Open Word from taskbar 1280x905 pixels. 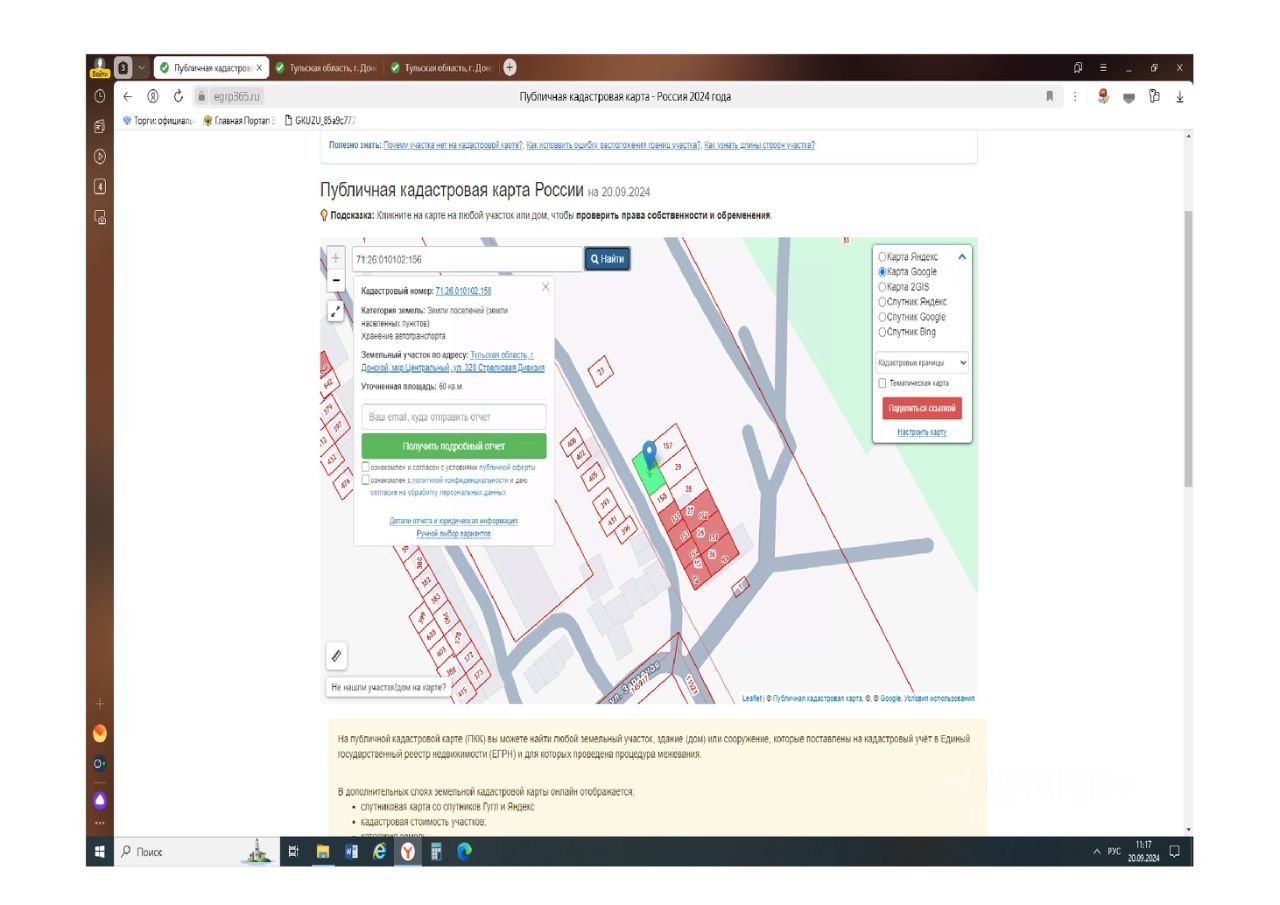point(351,852)
